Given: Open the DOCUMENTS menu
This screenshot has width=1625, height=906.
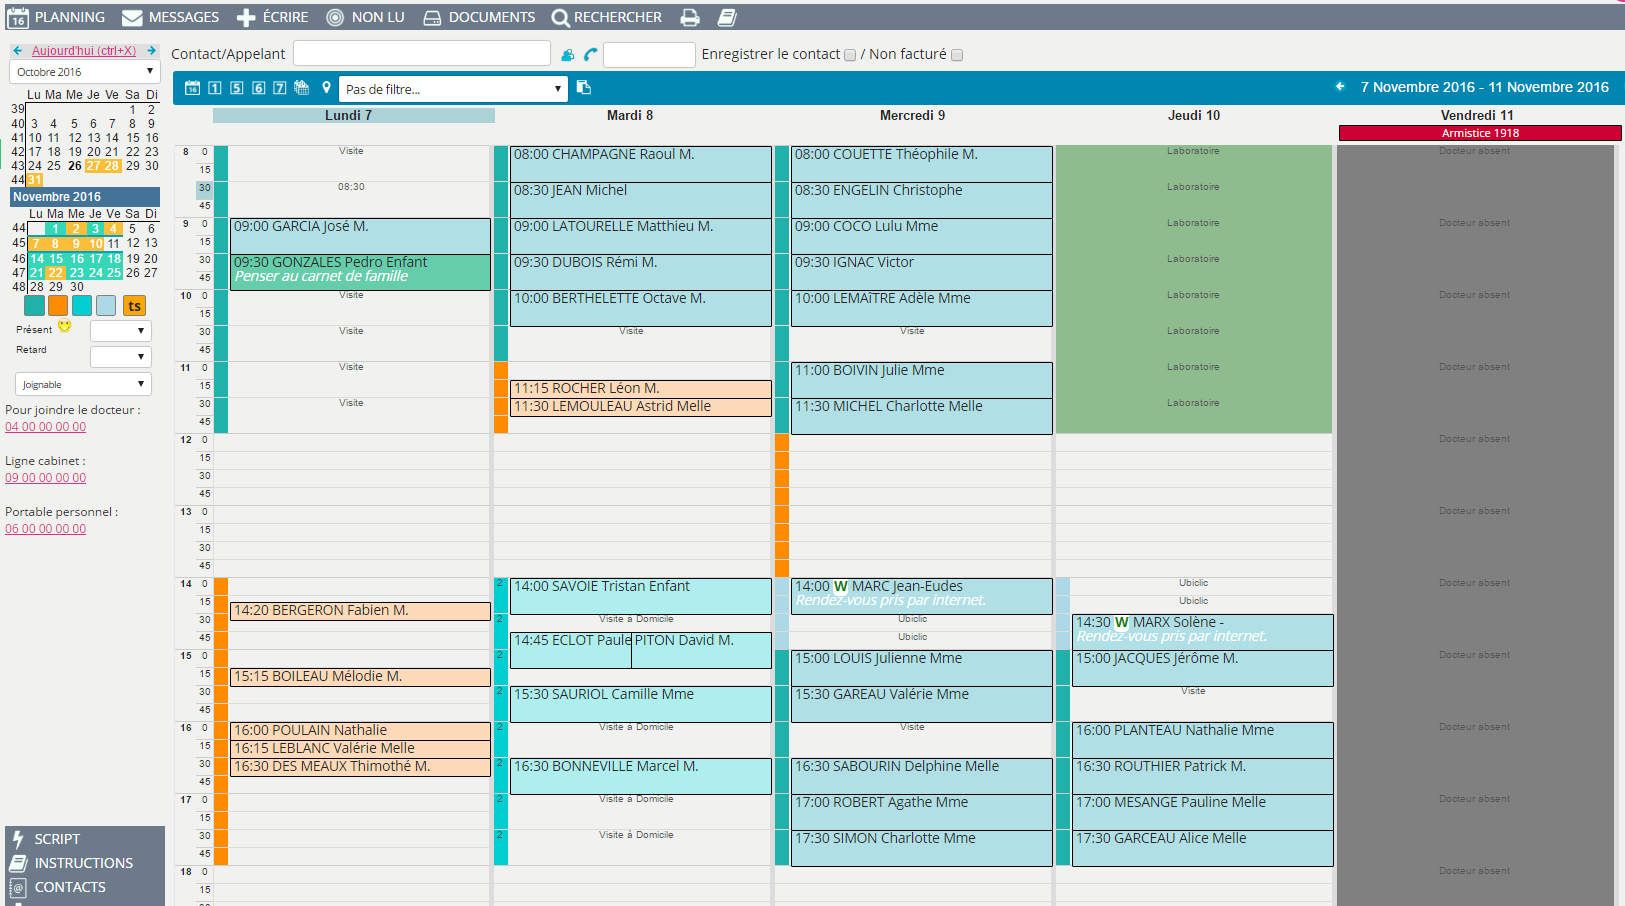Looking at the screenshot, I should [479, 17].
